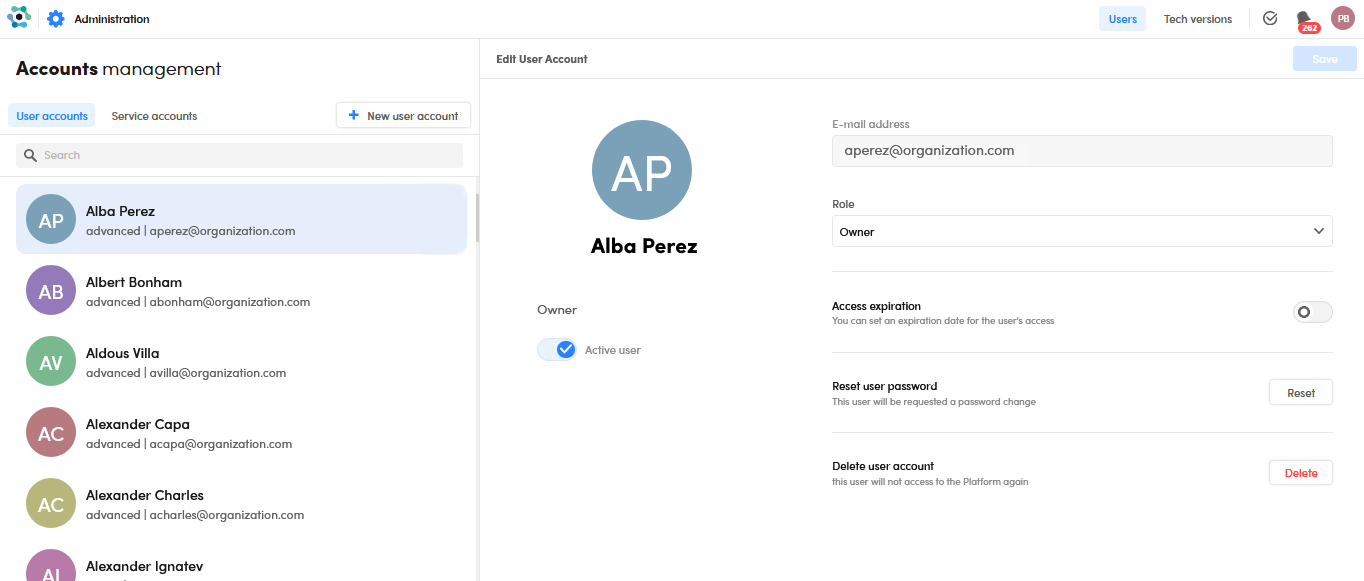This screenshot has width=1364, height=581.
Task: Click the platform logo icon
Action: coord(18,18)
